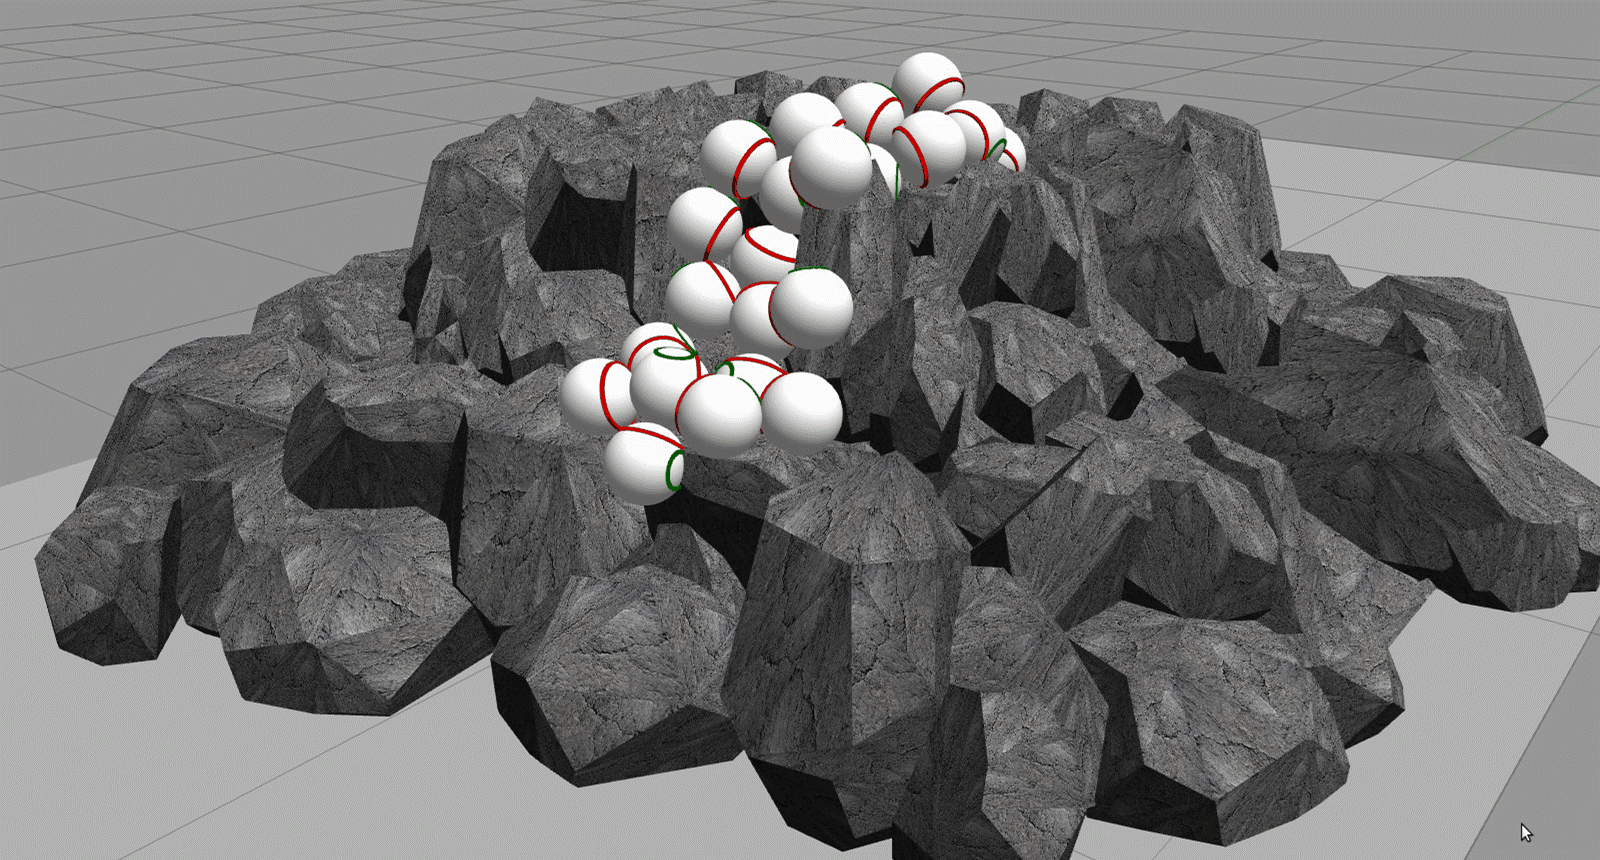The image size is (1600, 860).
Task: Click the green loop atop the lower sphere
Action: pos(672,350)
